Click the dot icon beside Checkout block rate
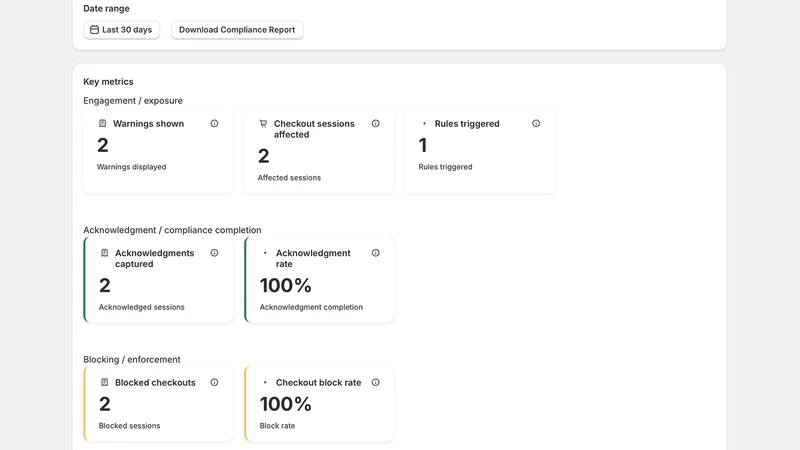Viewport: 800px width, 450px height. click(x=265, y=383)
